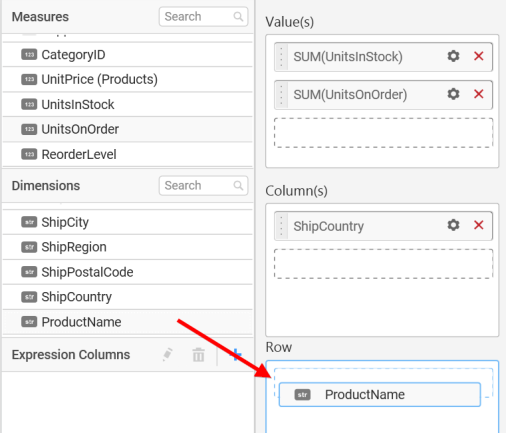Select the ShipPostalCode dimension
Image resolution: width=506 pixels, height=433 pixels.
point(127,272)
